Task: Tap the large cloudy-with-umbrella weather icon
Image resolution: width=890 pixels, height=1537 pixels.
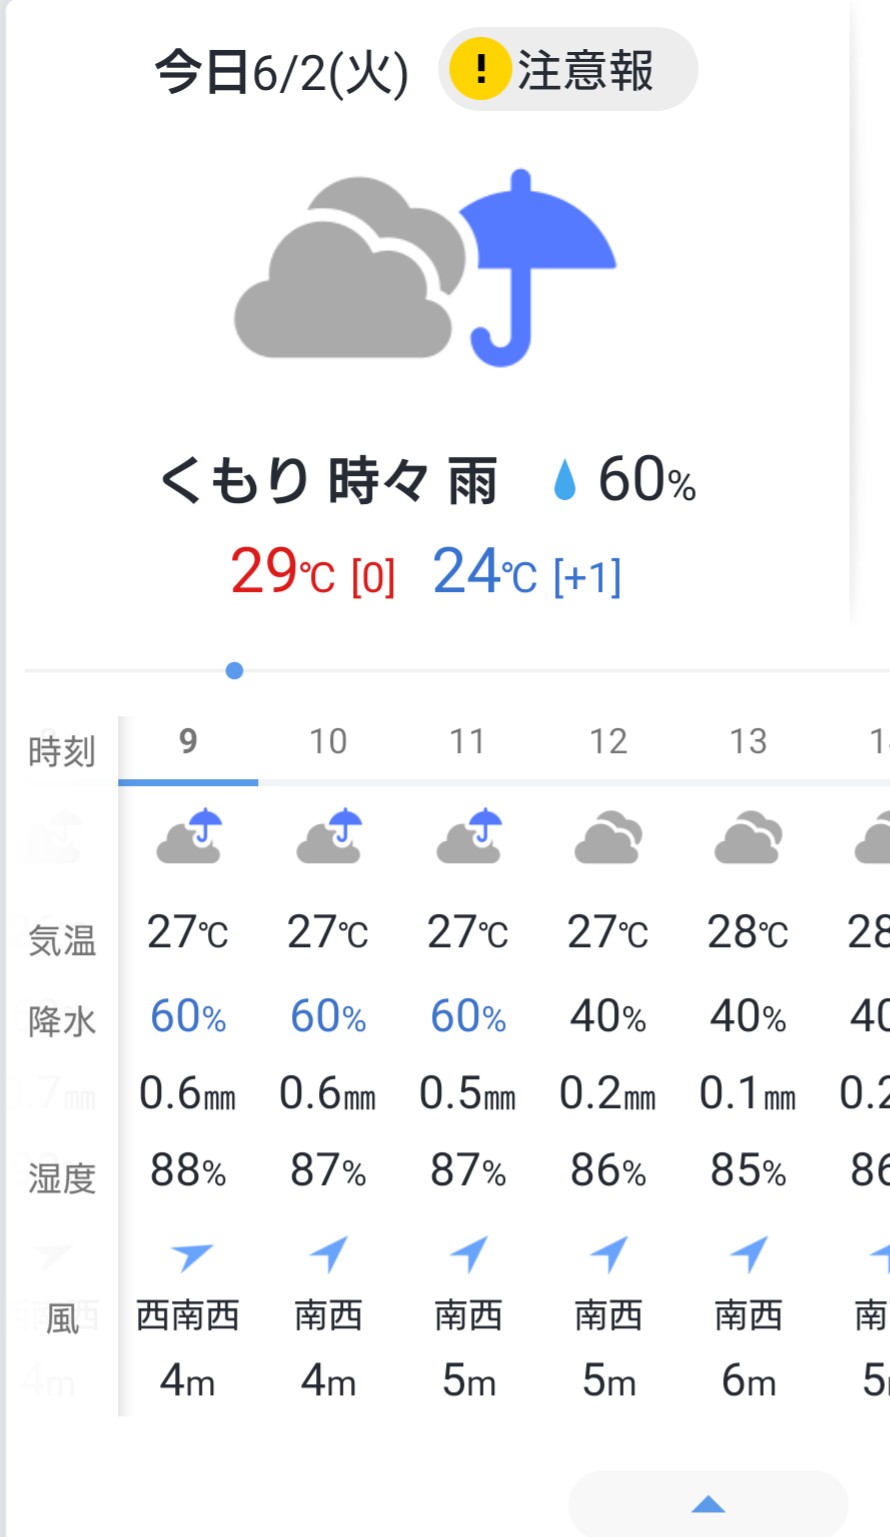Action: (x=425, y=270)
